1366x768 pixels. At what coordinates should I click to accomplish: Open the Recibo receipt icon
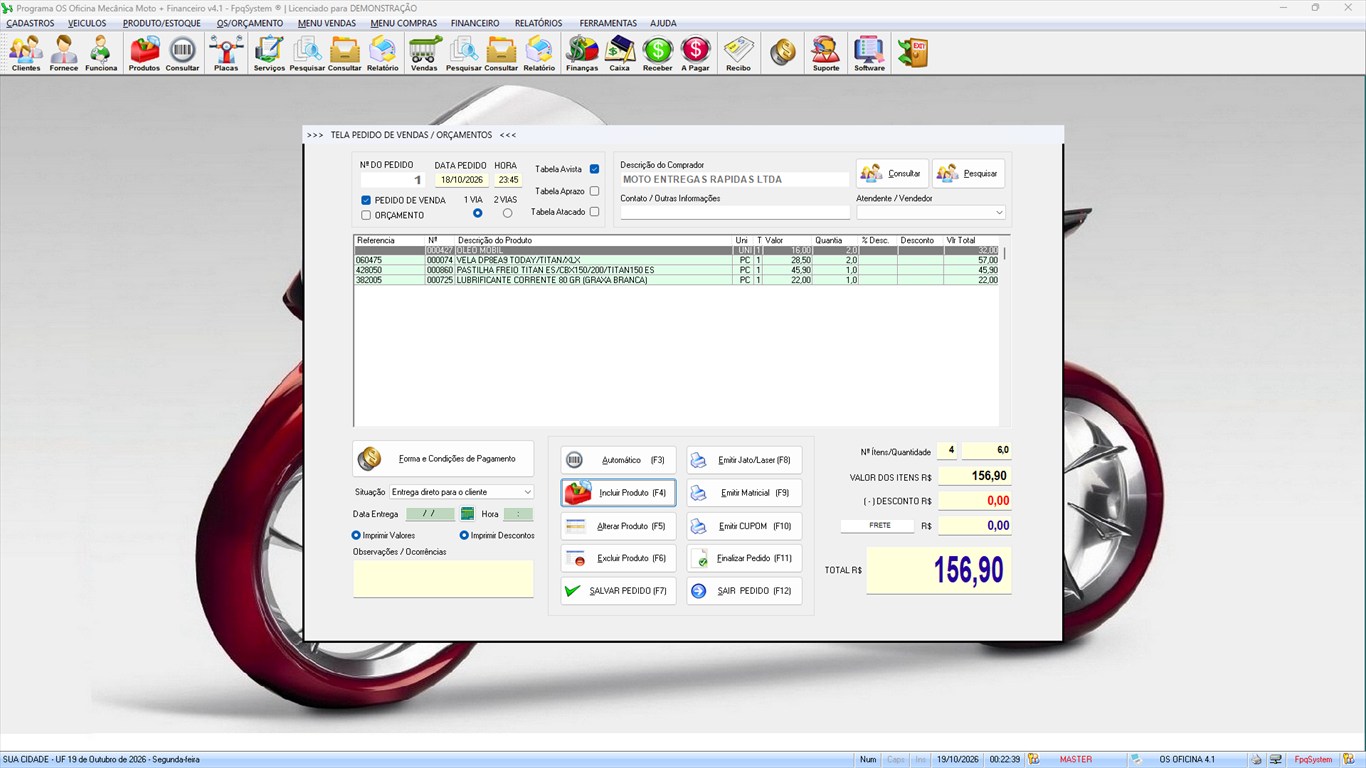[738, 53]
